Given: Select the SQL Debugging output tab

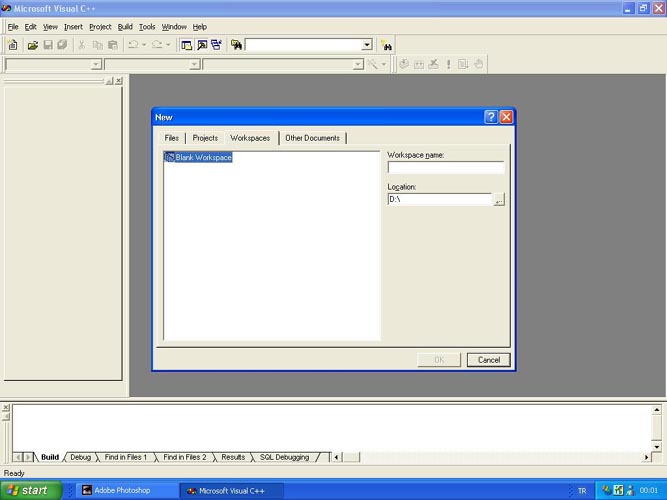Looking at the screenshot, I should (x=284, y=457).
